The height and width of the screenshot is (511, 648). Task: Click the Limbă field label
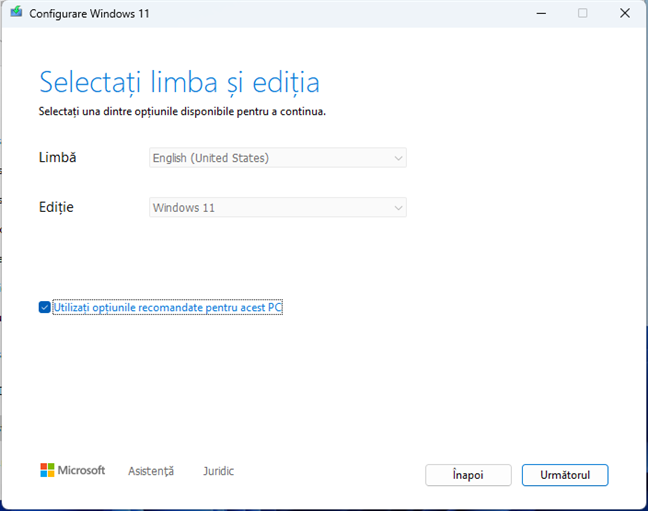click(57, 158)
